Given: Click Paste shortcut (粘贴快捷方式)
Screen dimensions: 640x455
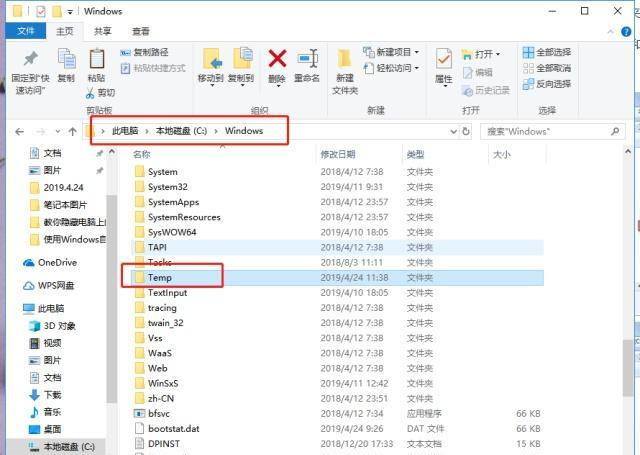Looking at the screenshot, I should [x=153, y=68].
